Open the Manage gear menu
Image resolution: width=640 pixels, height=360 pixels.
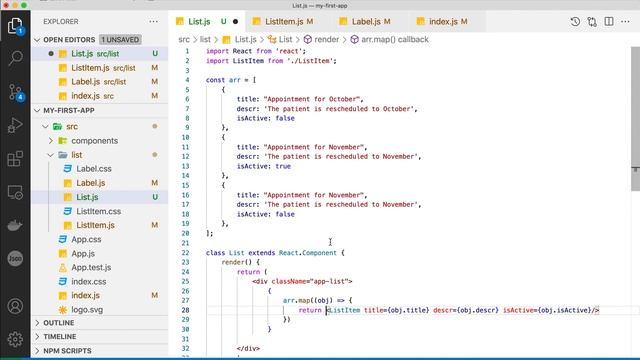click(x=15, y=339)
